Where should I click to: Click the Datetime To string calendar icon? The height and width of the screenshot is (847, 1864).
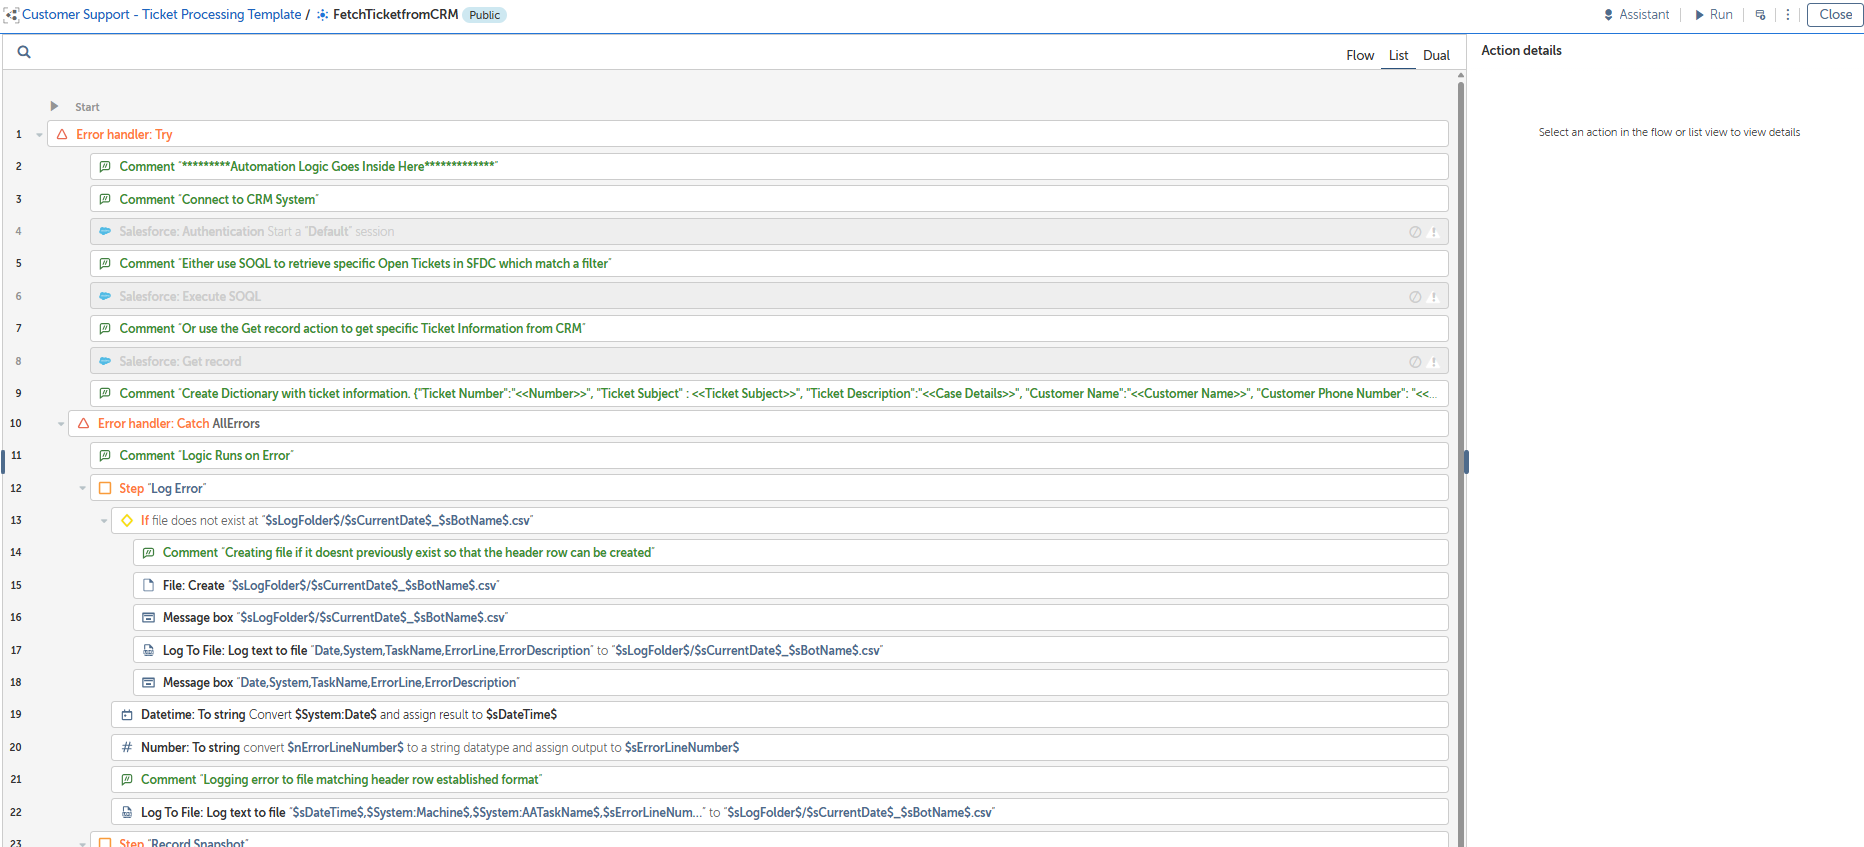pos(127,715)
